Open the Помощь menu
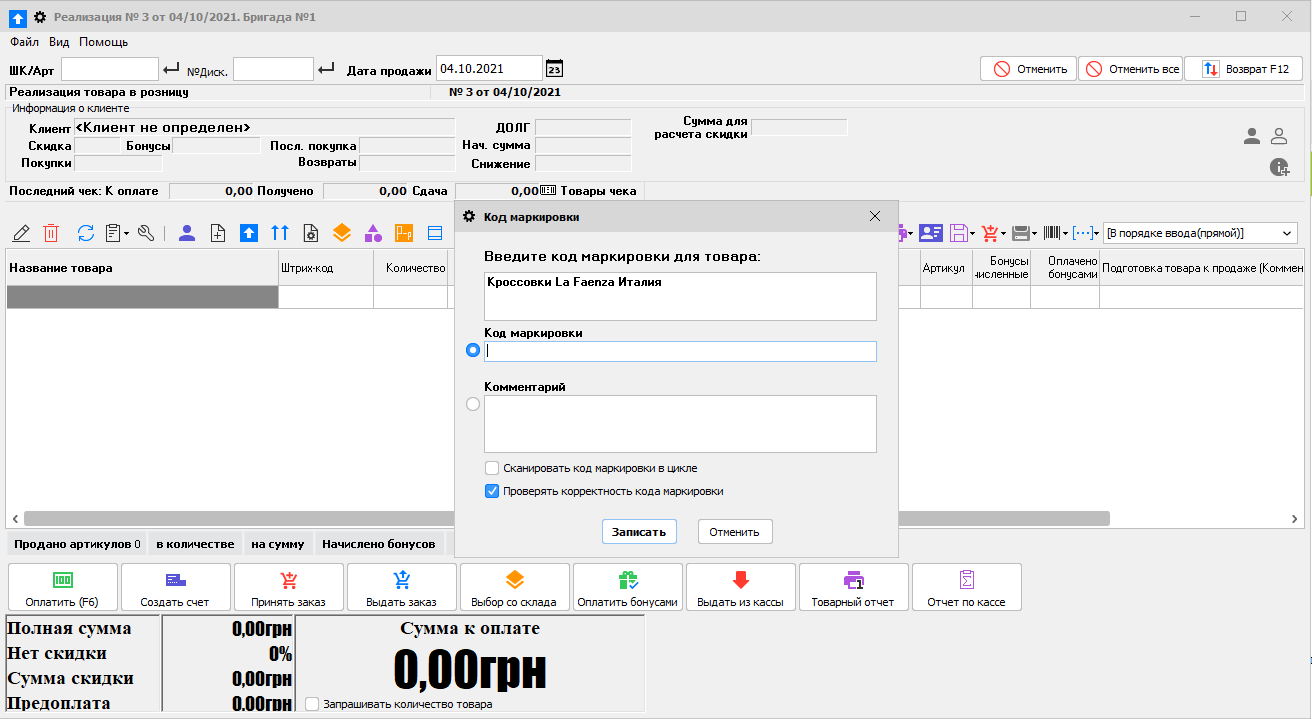1312x719 pixels. (103, 42)
